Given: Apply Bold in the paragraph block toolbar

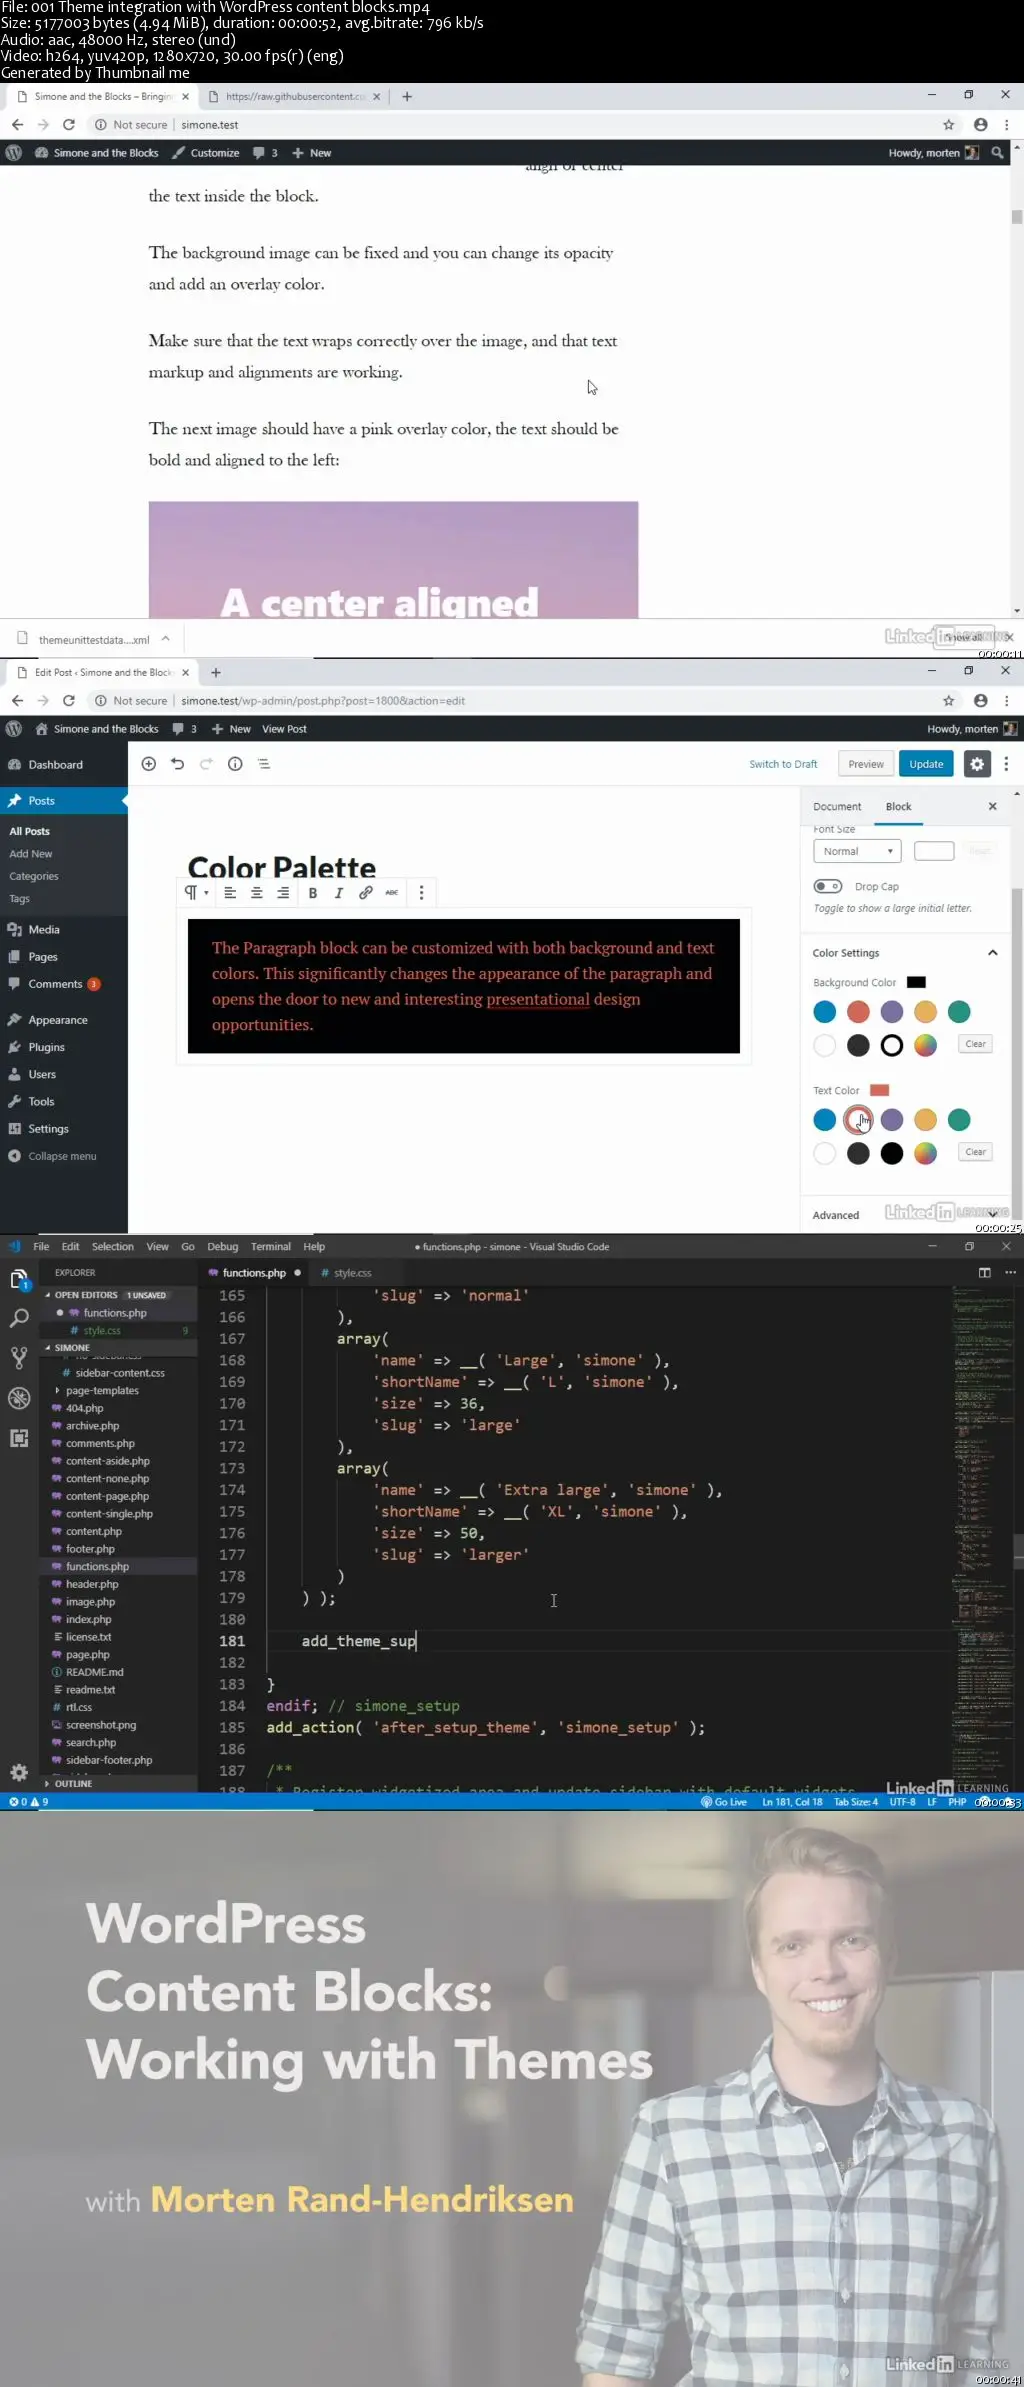Looking at the screenshot, I should pyautogui.click(x=312, y=893).
